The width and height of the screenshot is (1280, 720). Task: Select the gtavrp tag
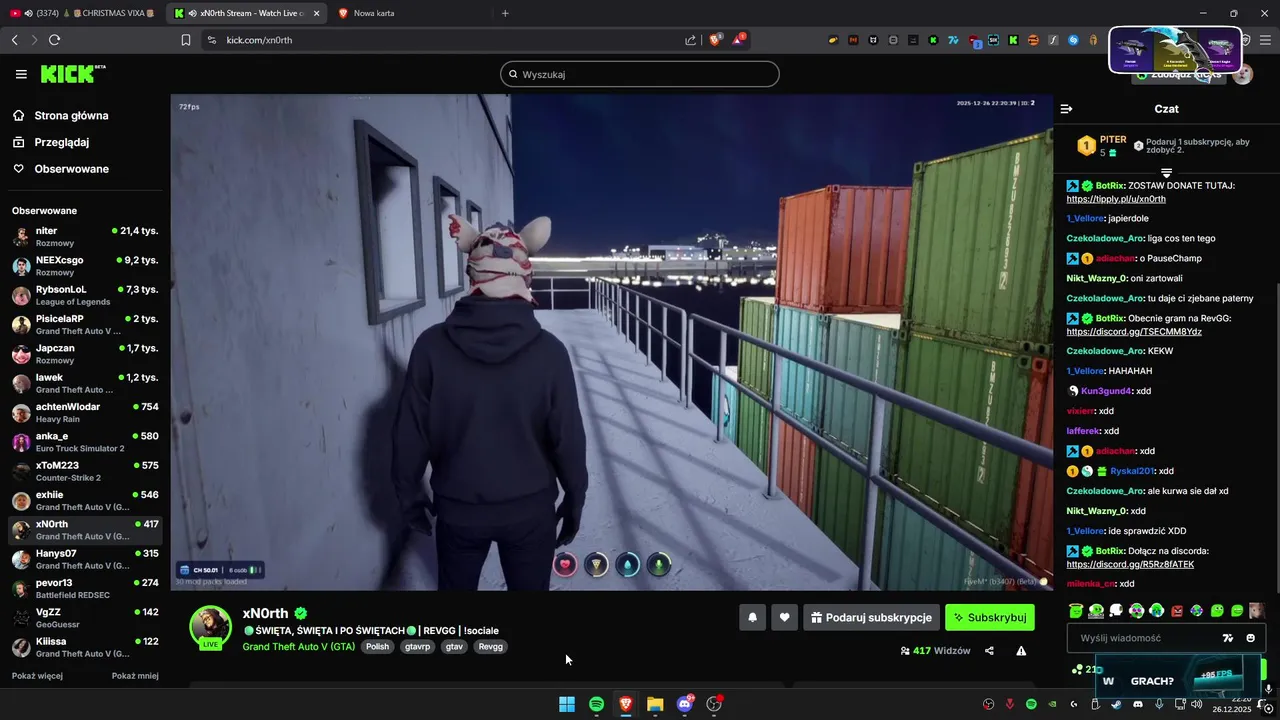click(418, 647)
